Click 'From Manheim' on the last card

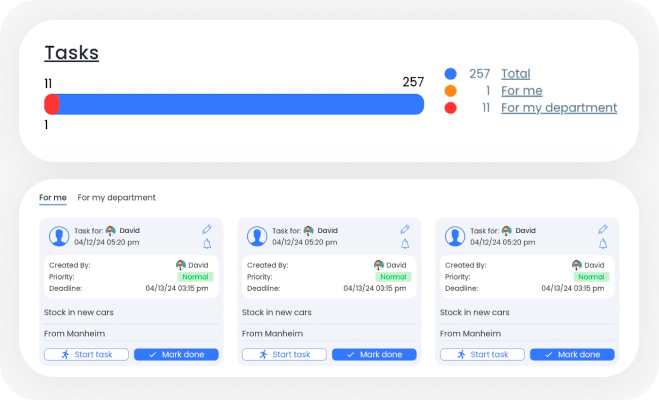point(470,334)
